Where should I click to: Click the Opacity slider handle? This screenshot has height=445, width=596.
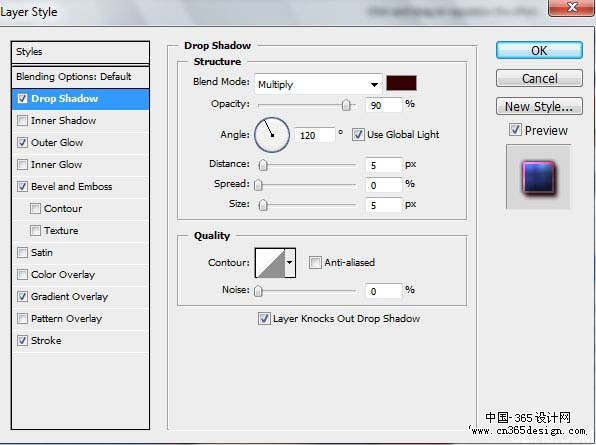pyautogui.click(x=346, y=105)
